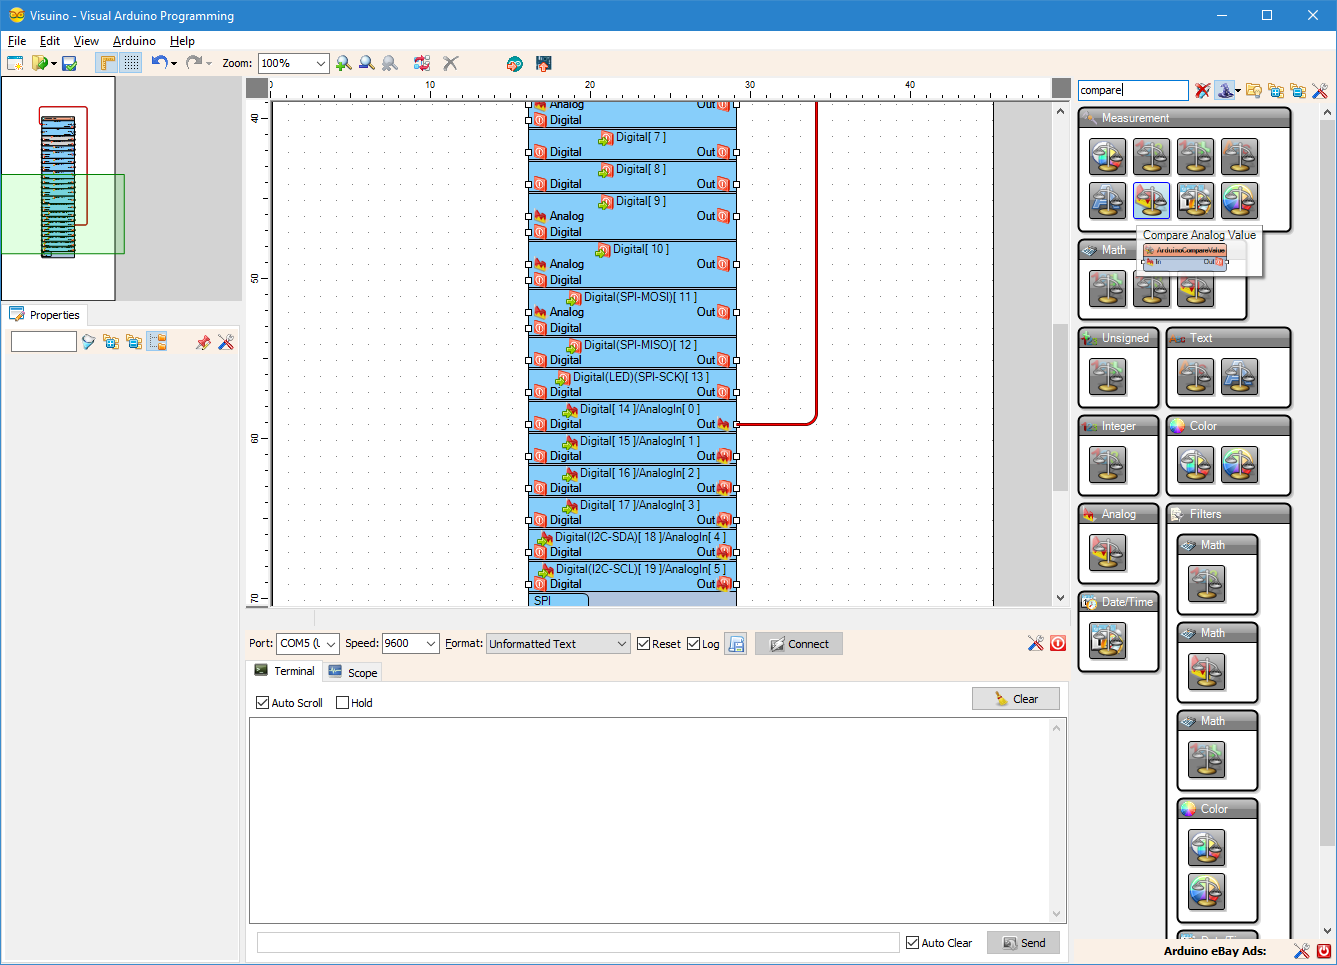Toggle the Log checkbox
1337x965 pixels.
pyautogui.click(x=694, y=644)
